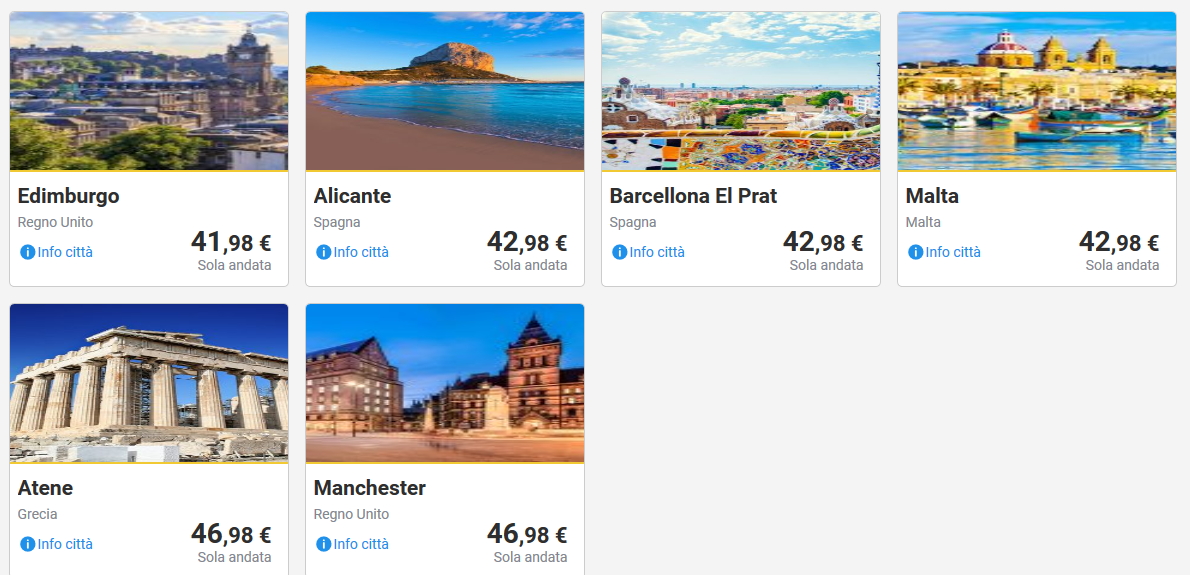Click the info icon on Malta card
Viewport: 1190px width, 575px height.
916,252
